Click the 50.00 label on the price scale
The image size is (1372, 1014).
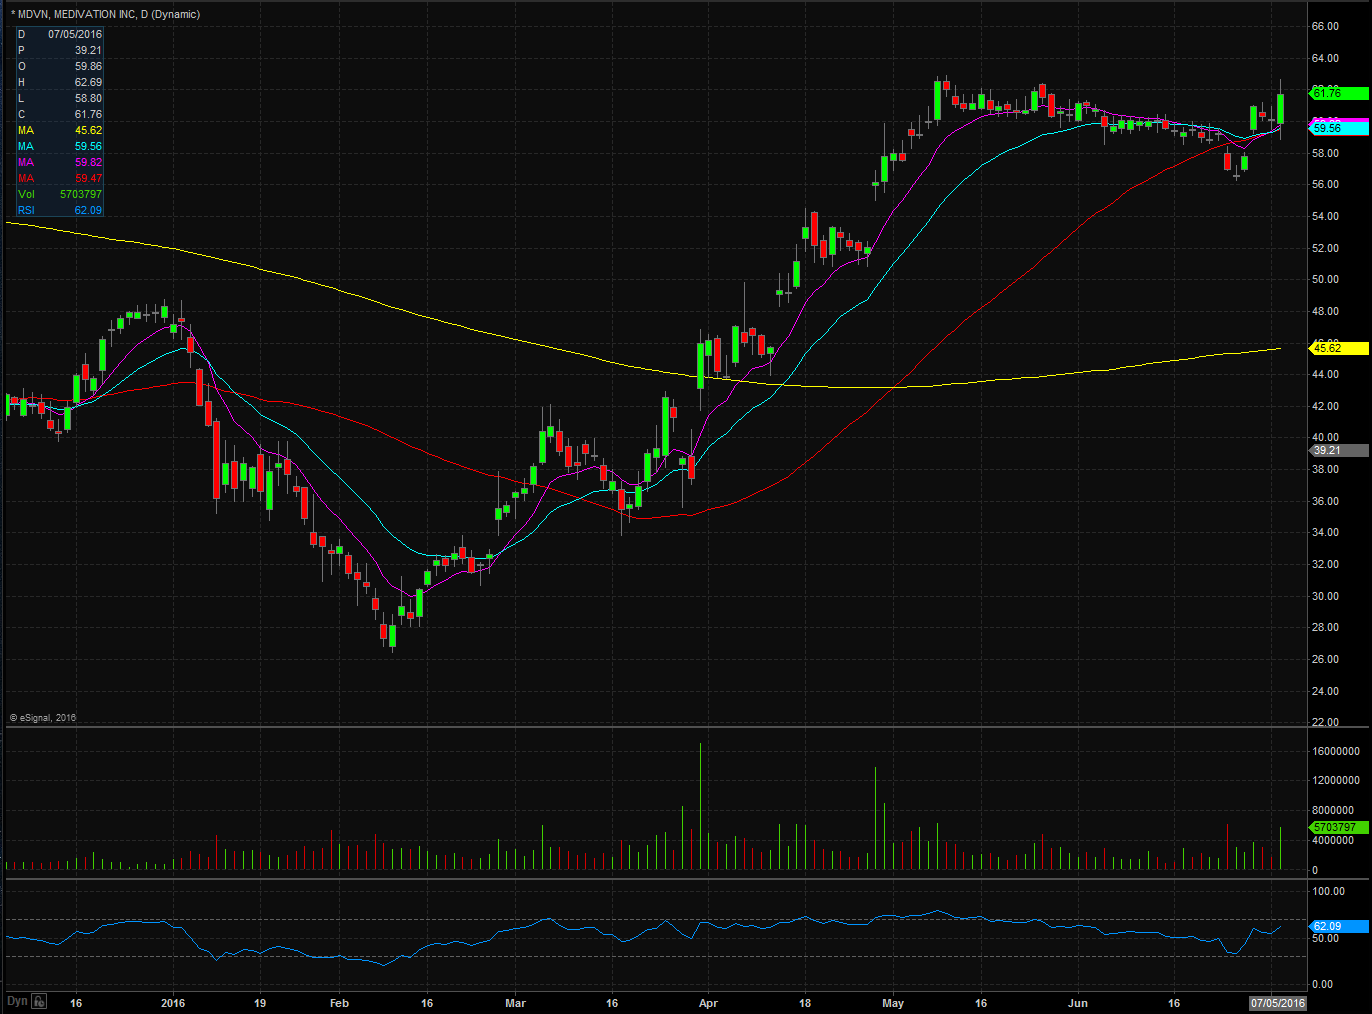1325,279
